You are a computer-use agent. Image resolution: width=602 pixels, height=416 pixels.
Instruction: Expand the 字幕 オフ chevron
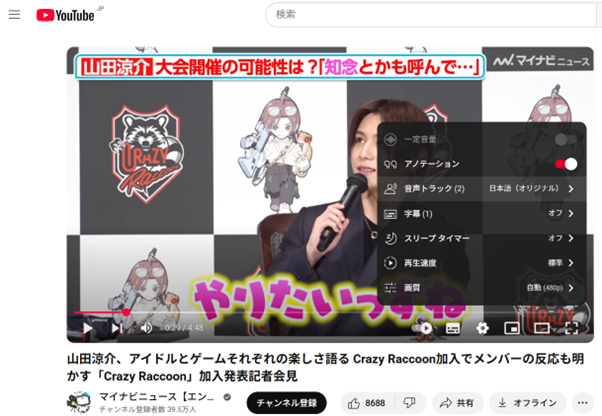pyautogui.click(x=571, y=213)
